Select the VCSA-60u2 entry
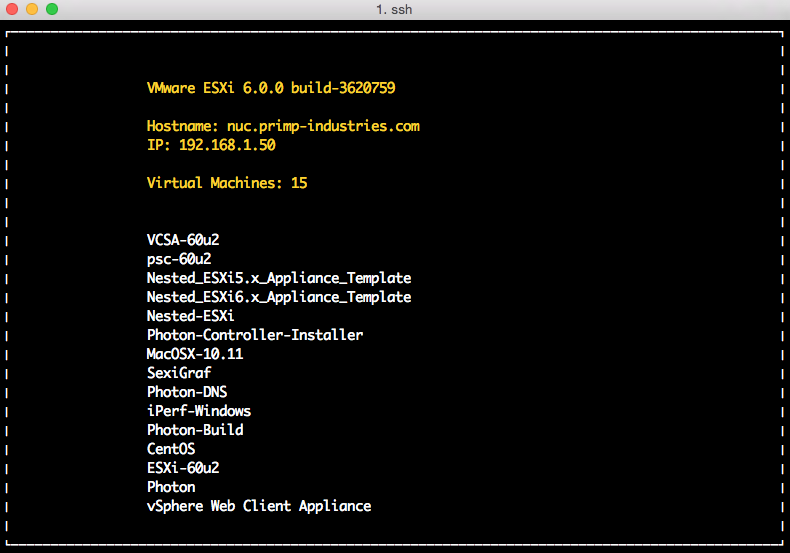The height and width of the screenshot is (553, 790). tap(183, 240)
